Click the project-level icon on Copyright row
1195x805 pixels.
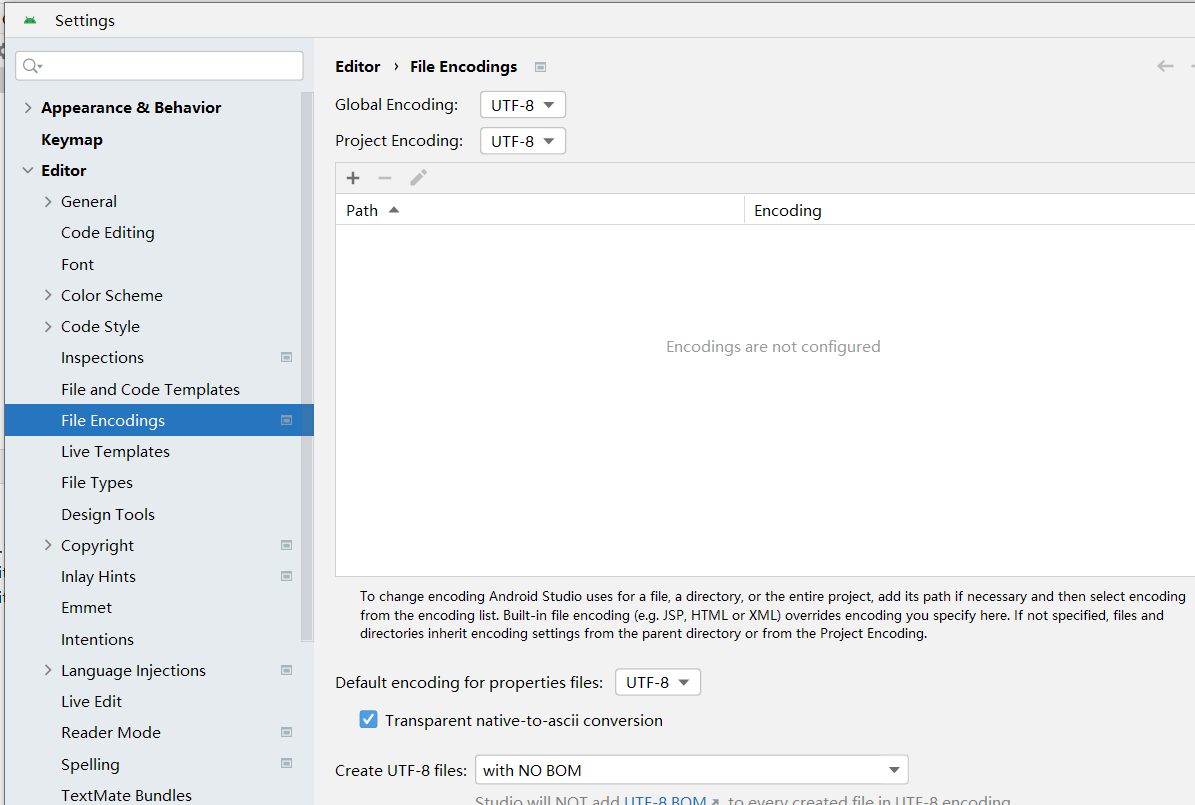pos(287,545)
